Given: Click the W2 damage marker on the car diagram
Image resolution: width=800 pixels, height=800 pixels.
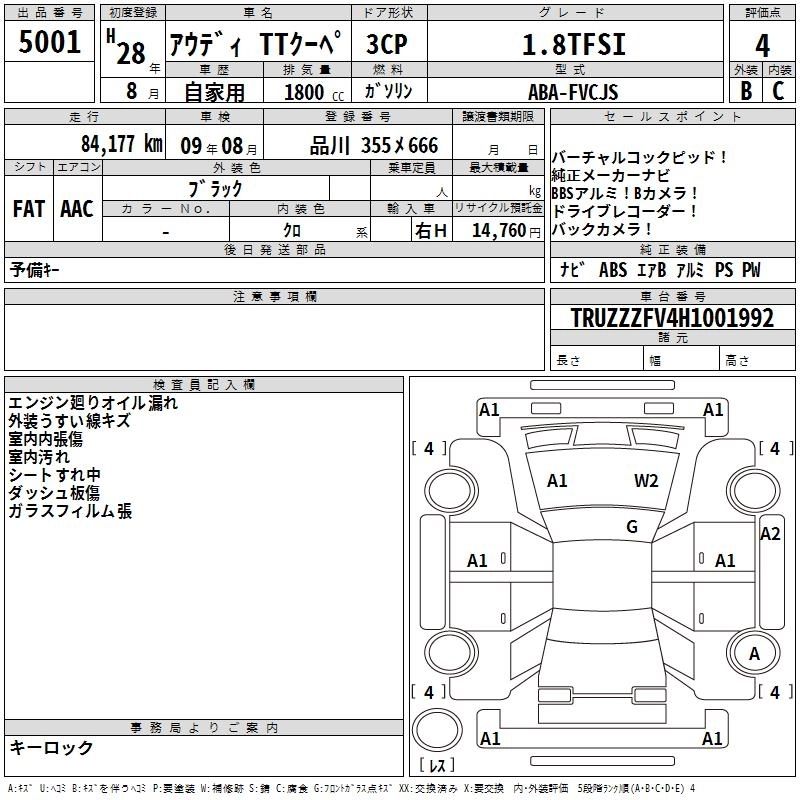Looking at the screenshot, I should pos(646,481).
